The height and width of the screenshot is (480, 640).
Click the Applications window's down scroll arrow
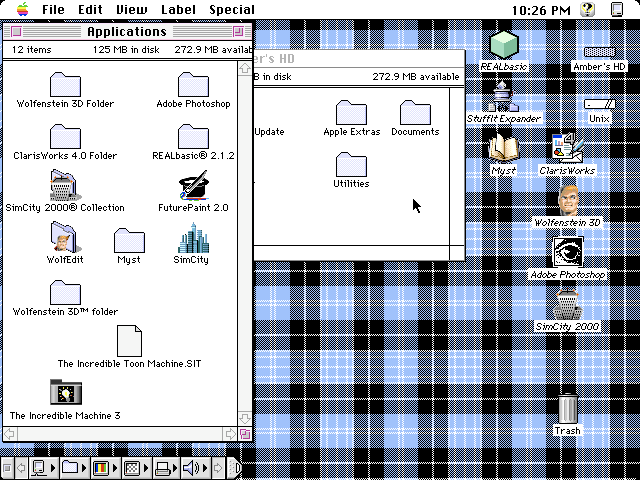(244, 418)
